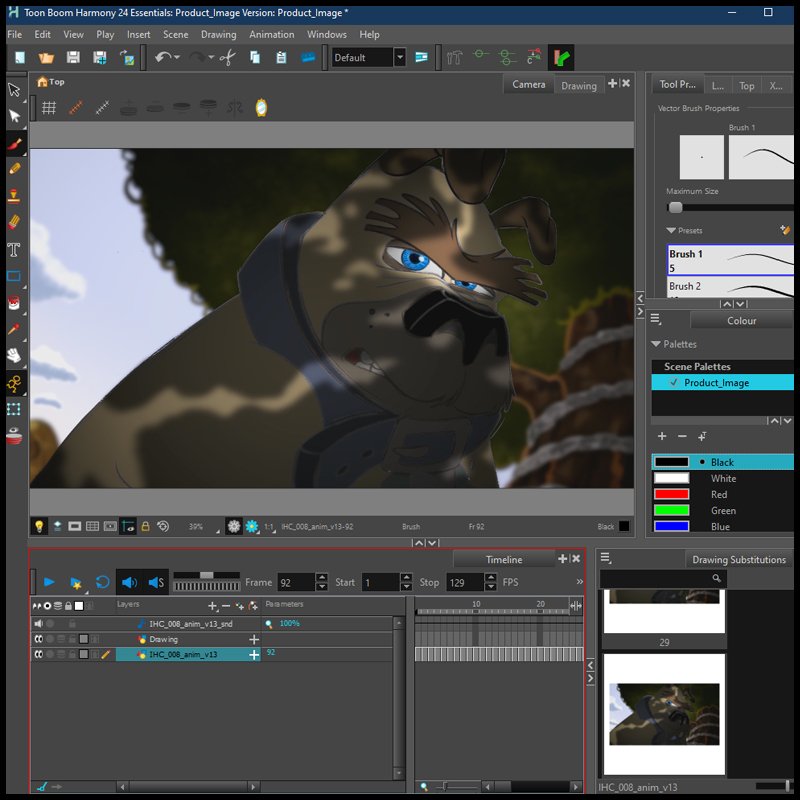This screenshot has width=800, height=800.
Task: Play the animation in the Timeline
Action: point(49,582)
